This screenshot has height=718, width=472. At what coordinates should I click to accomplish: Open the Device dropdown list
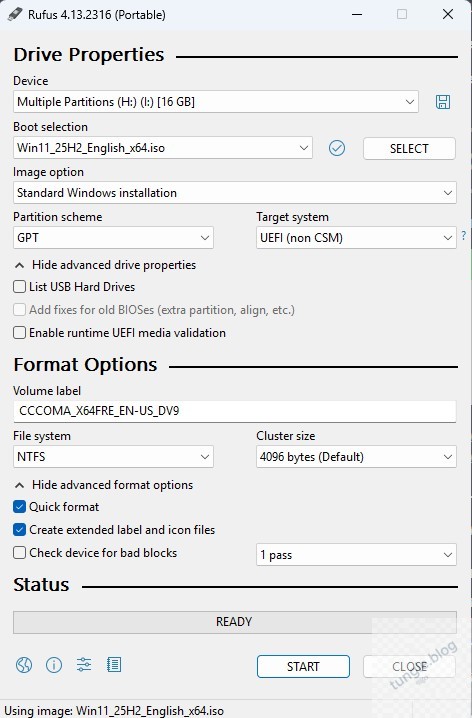216,102
